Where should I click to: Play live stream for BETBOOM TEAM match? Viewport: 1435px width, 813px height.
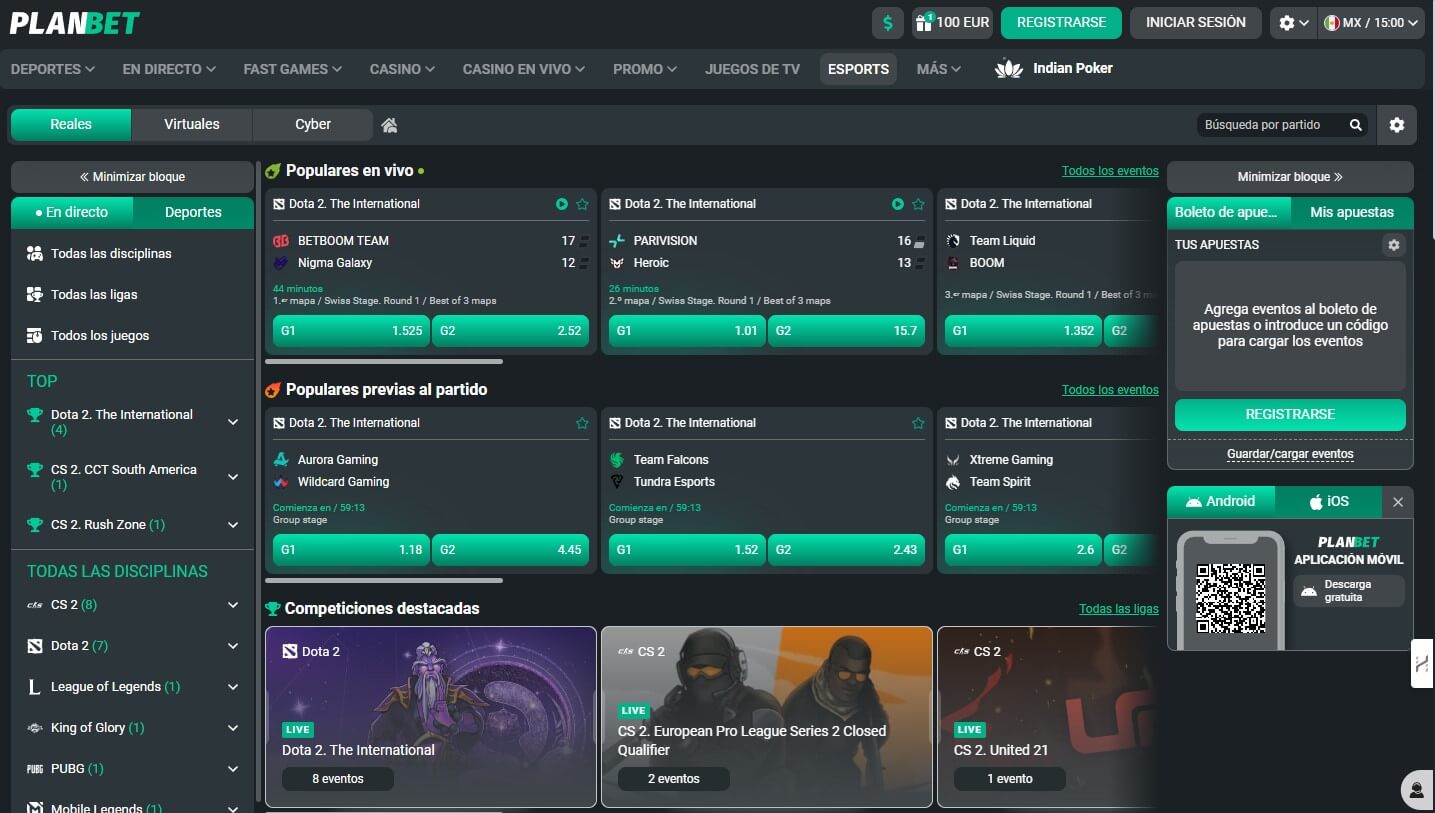pos(562,204)
